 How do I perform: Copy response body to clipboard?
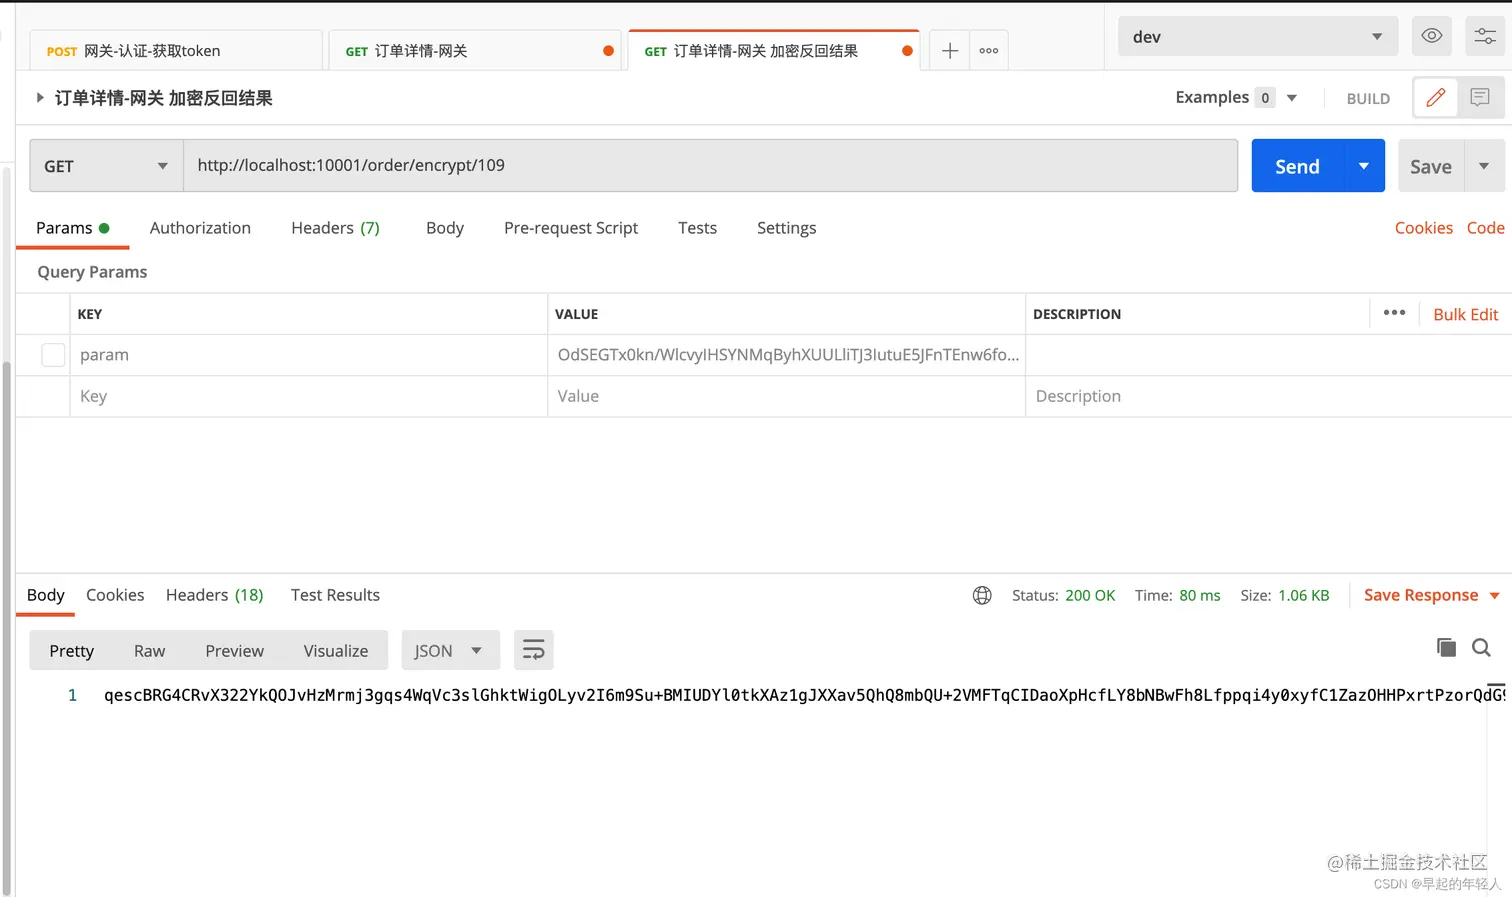[1446, 647]
